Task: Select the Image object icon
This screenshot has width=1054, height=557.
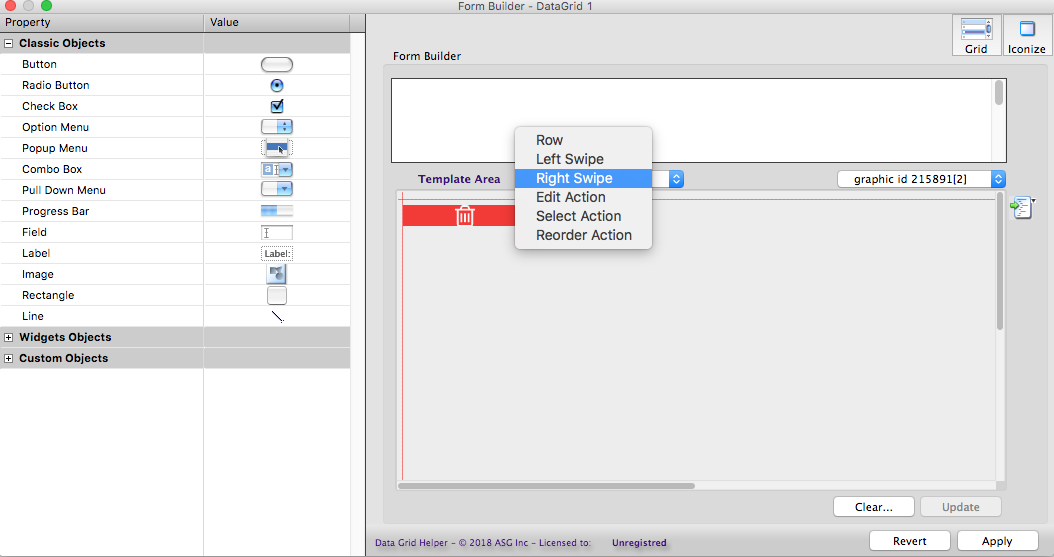Action: (277, 274)
